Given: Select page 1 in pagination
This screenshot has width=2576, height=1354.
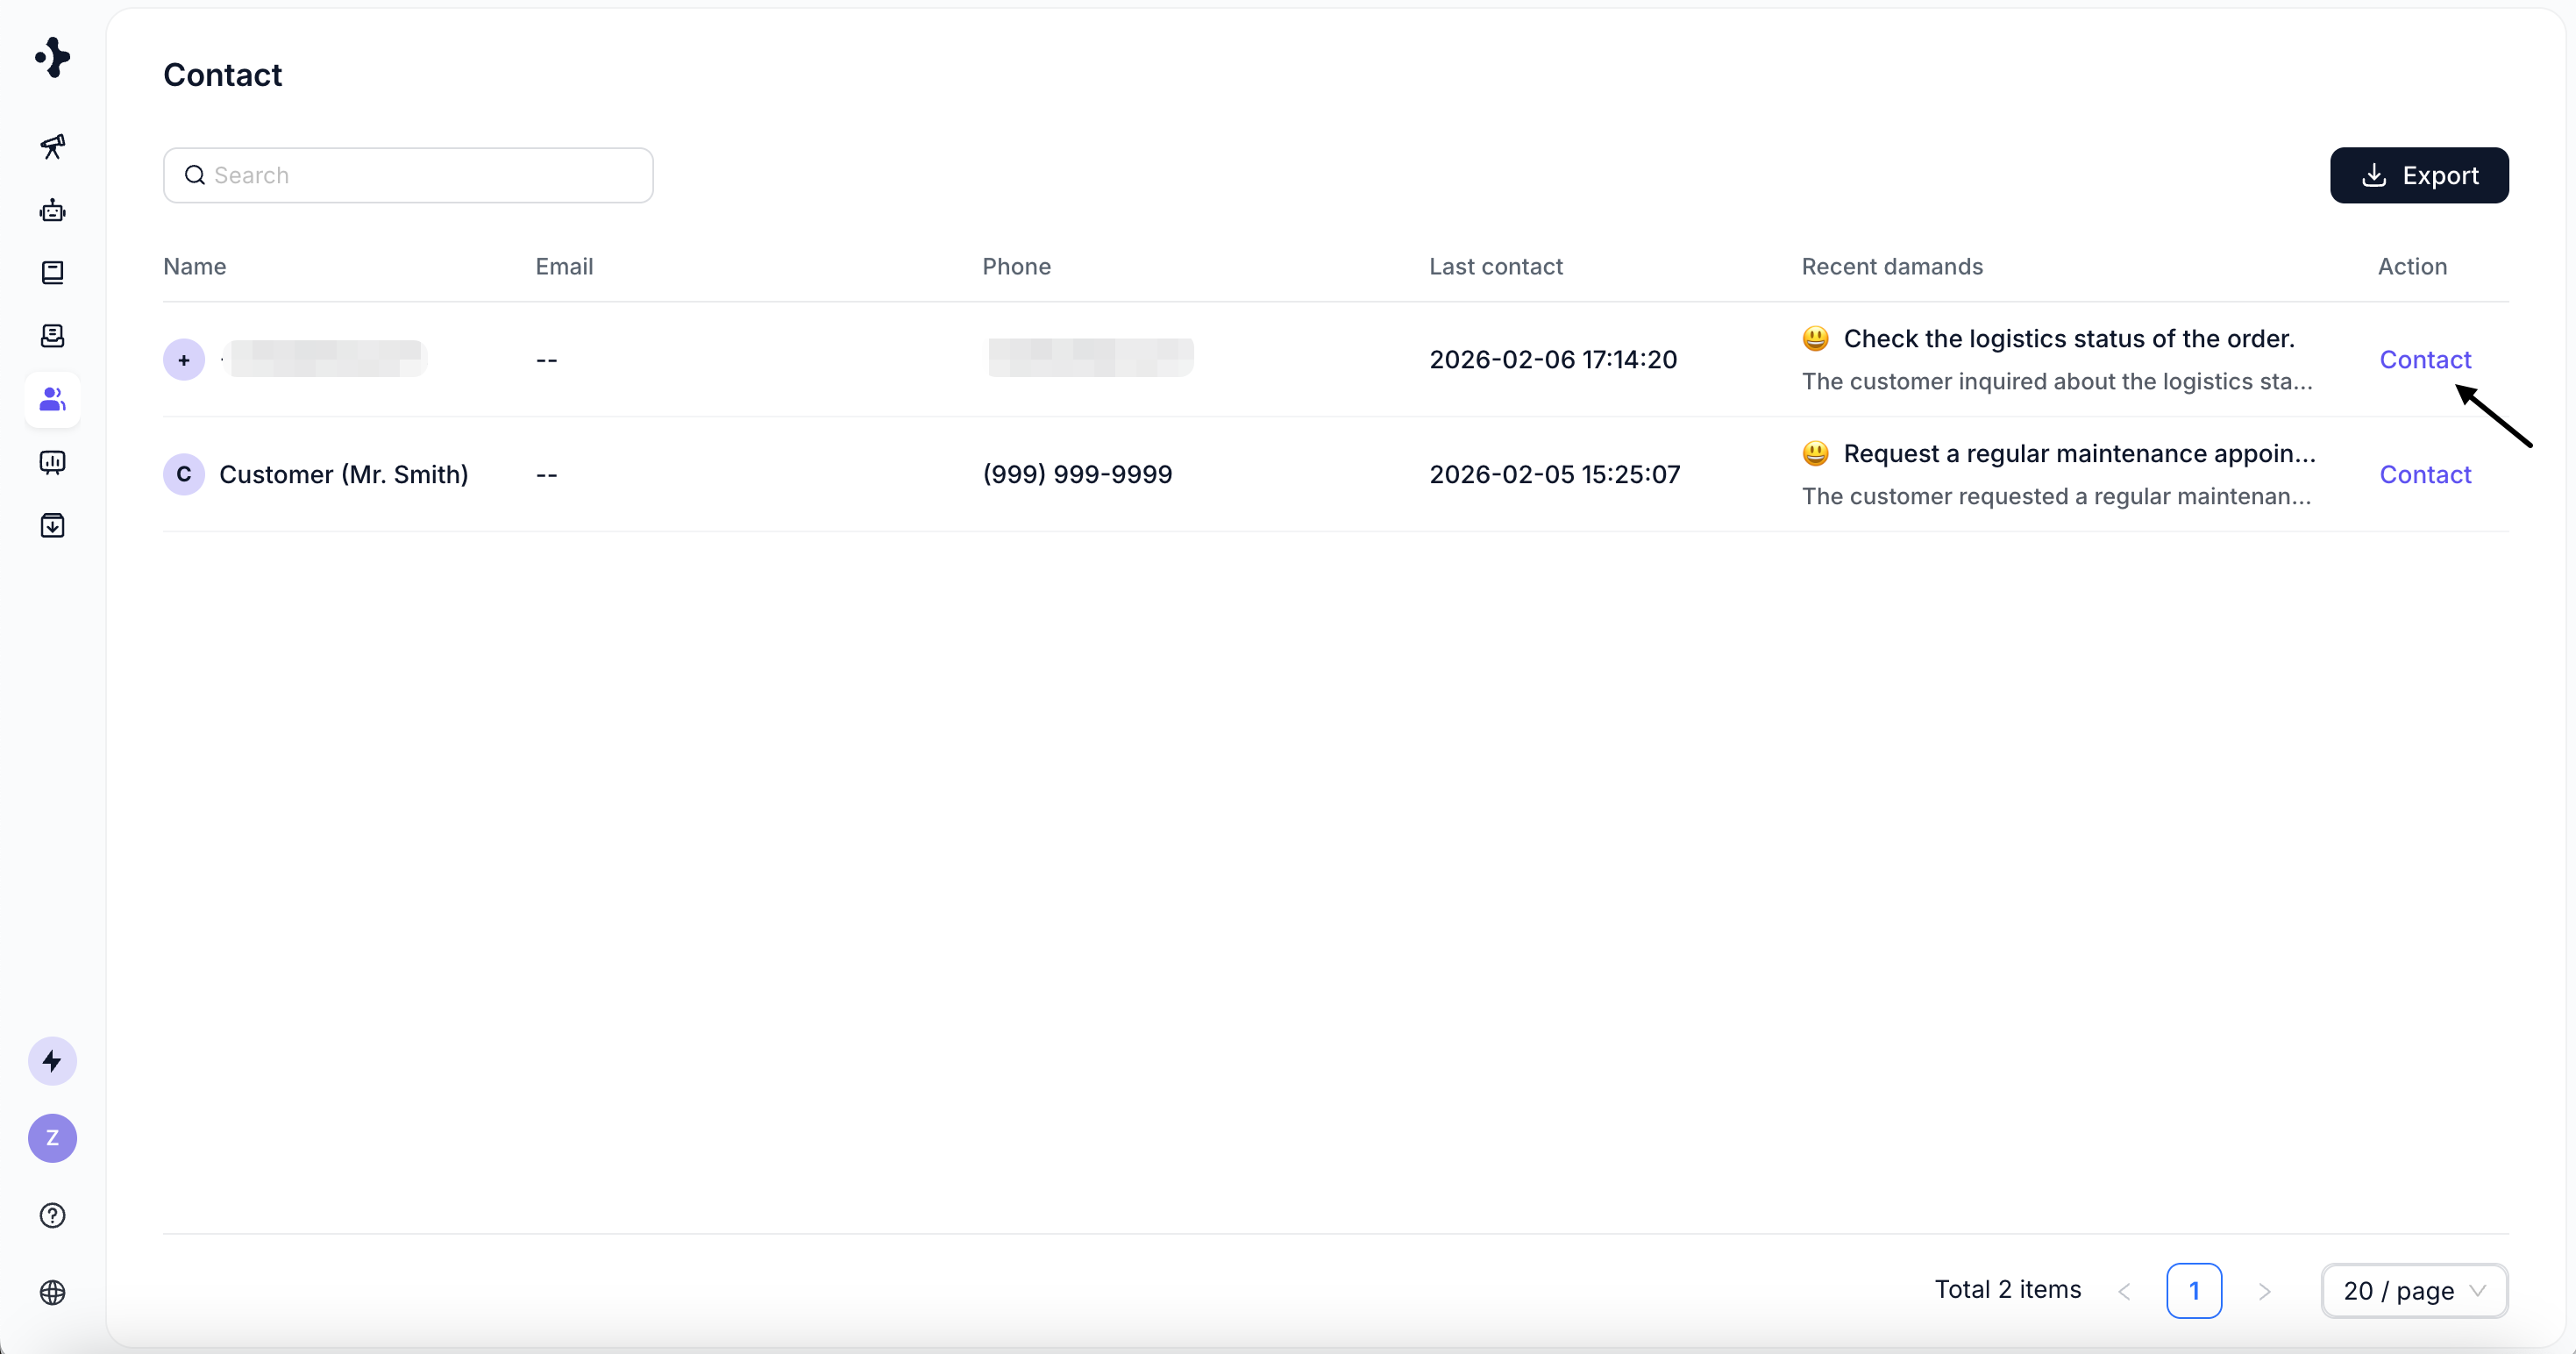Looking at the screenshot, I should click(x=2194, y=1291).
